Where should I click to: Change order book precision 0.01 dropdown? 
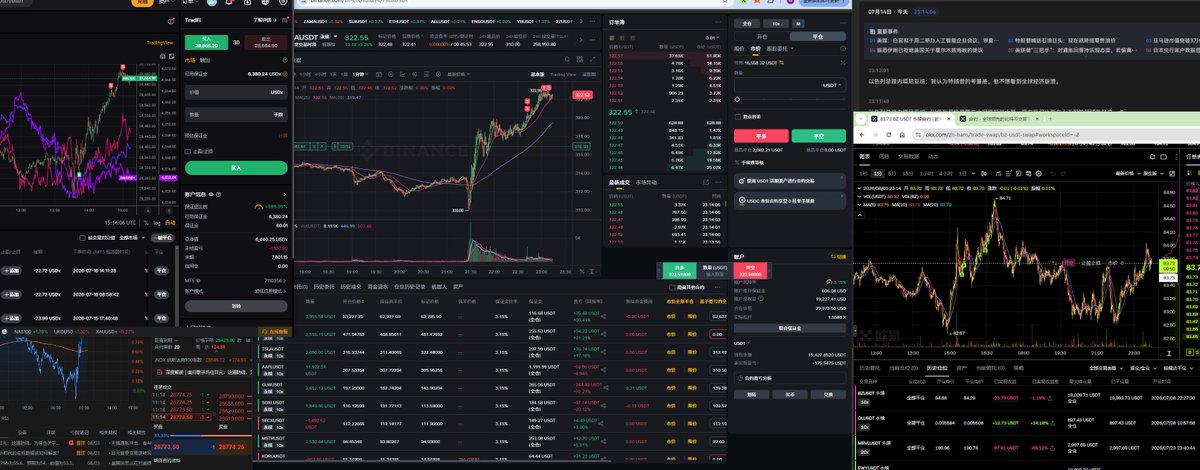(711, 38)
